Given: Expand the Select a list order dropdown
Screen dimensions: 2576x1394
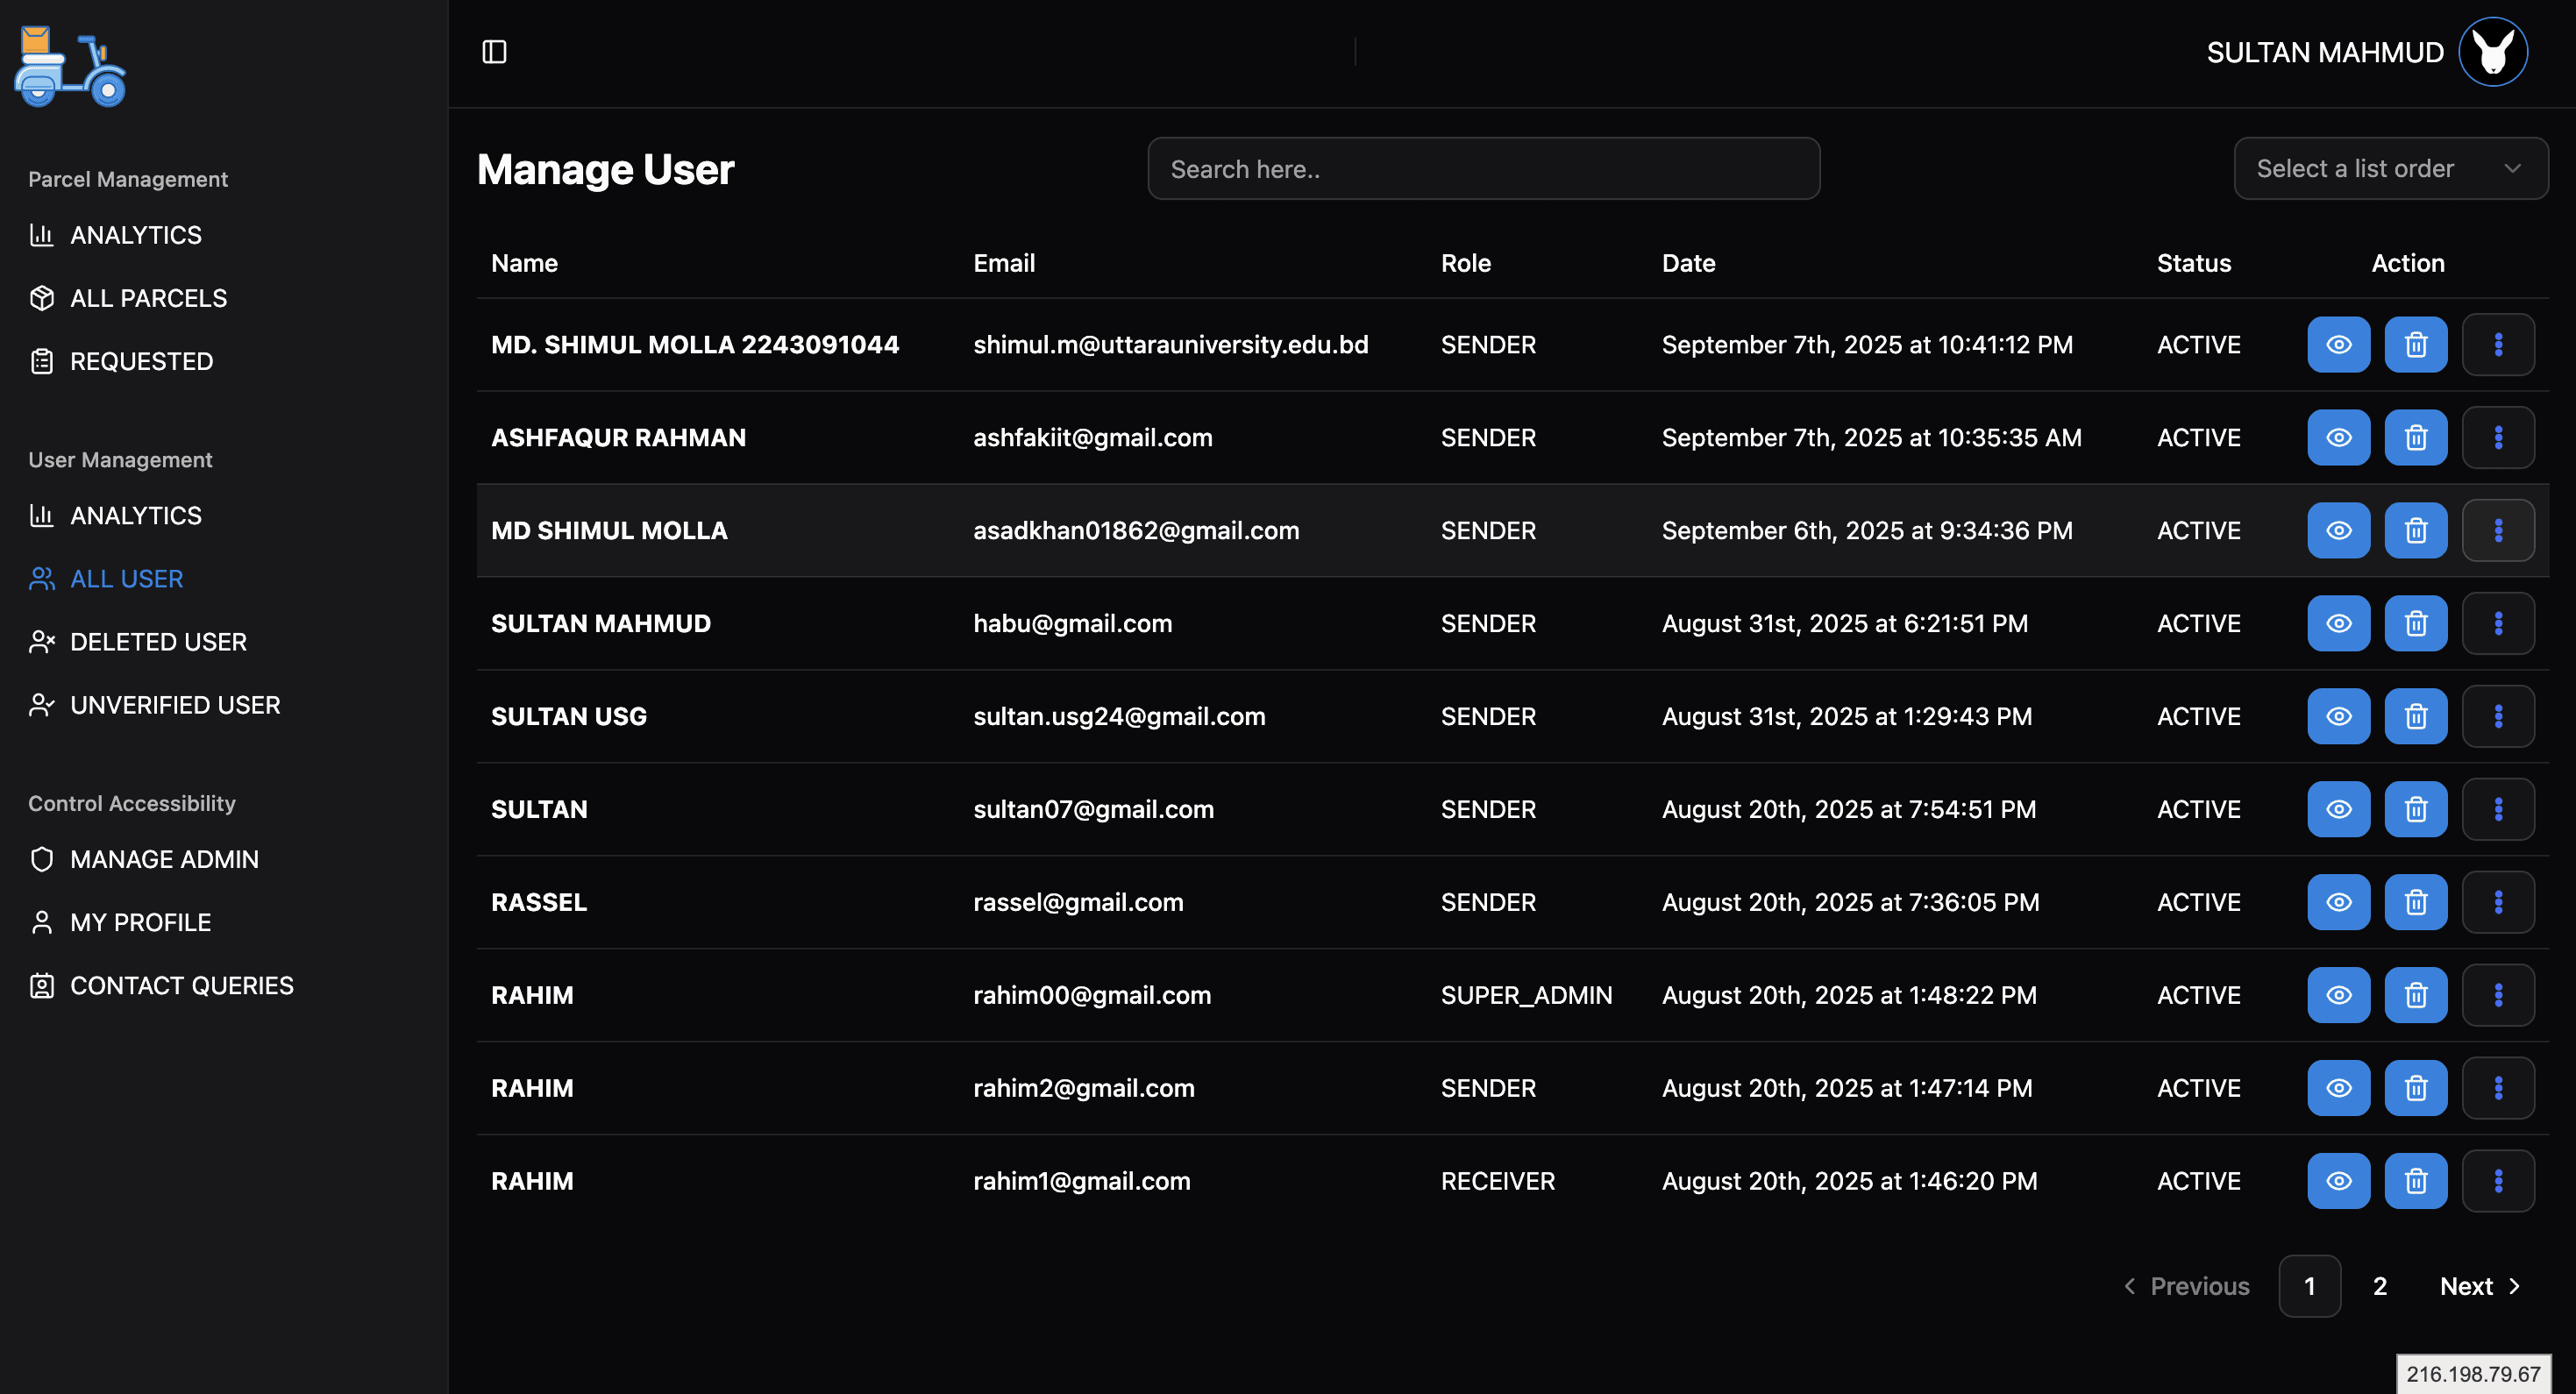Looking at the screenshot, I should [x=2390, y=168].
